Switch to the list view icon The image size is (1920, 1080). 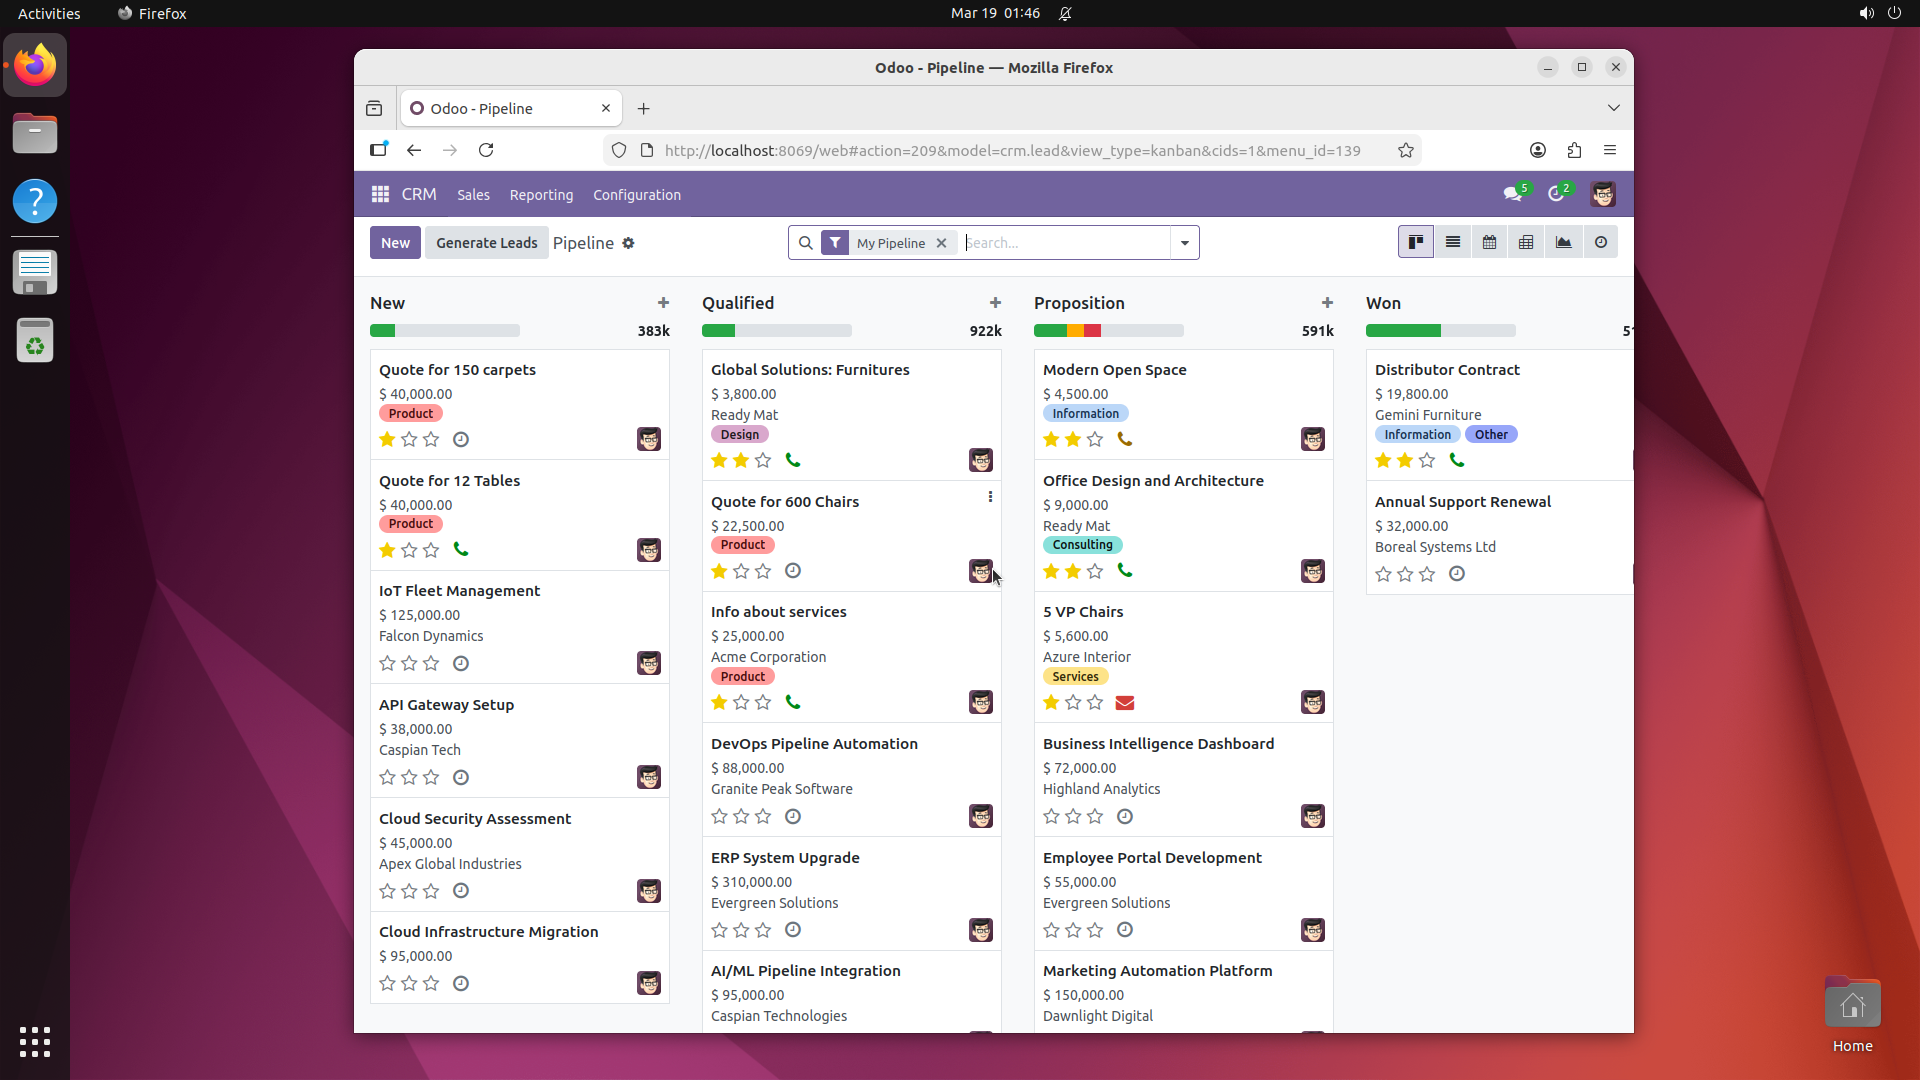pyautogui.click(x=1452, y=242)
